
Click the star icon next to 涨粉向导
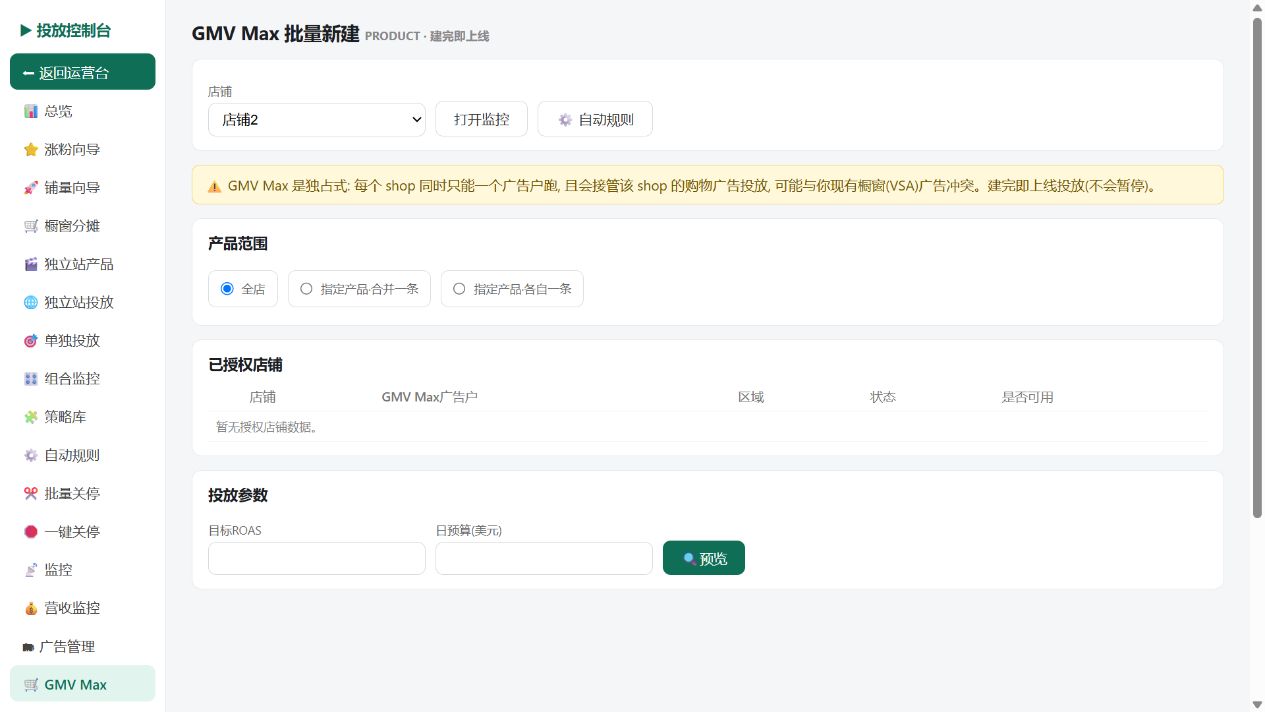pos(30,150)
